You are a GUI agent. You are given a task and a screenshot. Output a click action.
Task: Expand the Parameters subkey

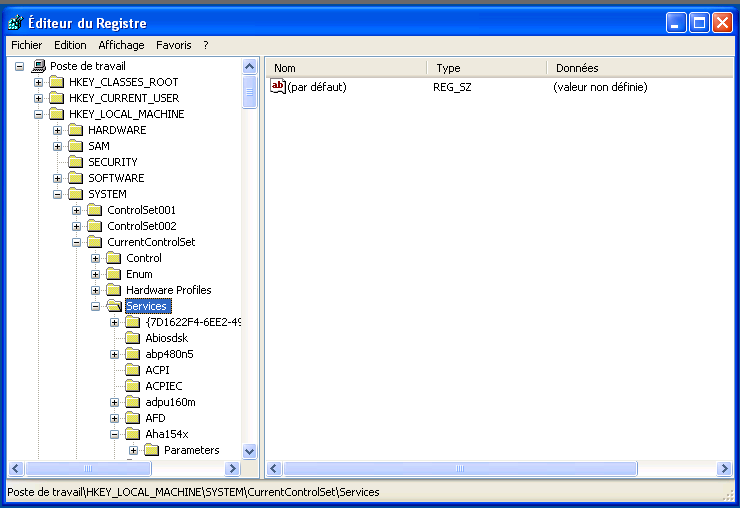tap(134, 450)
